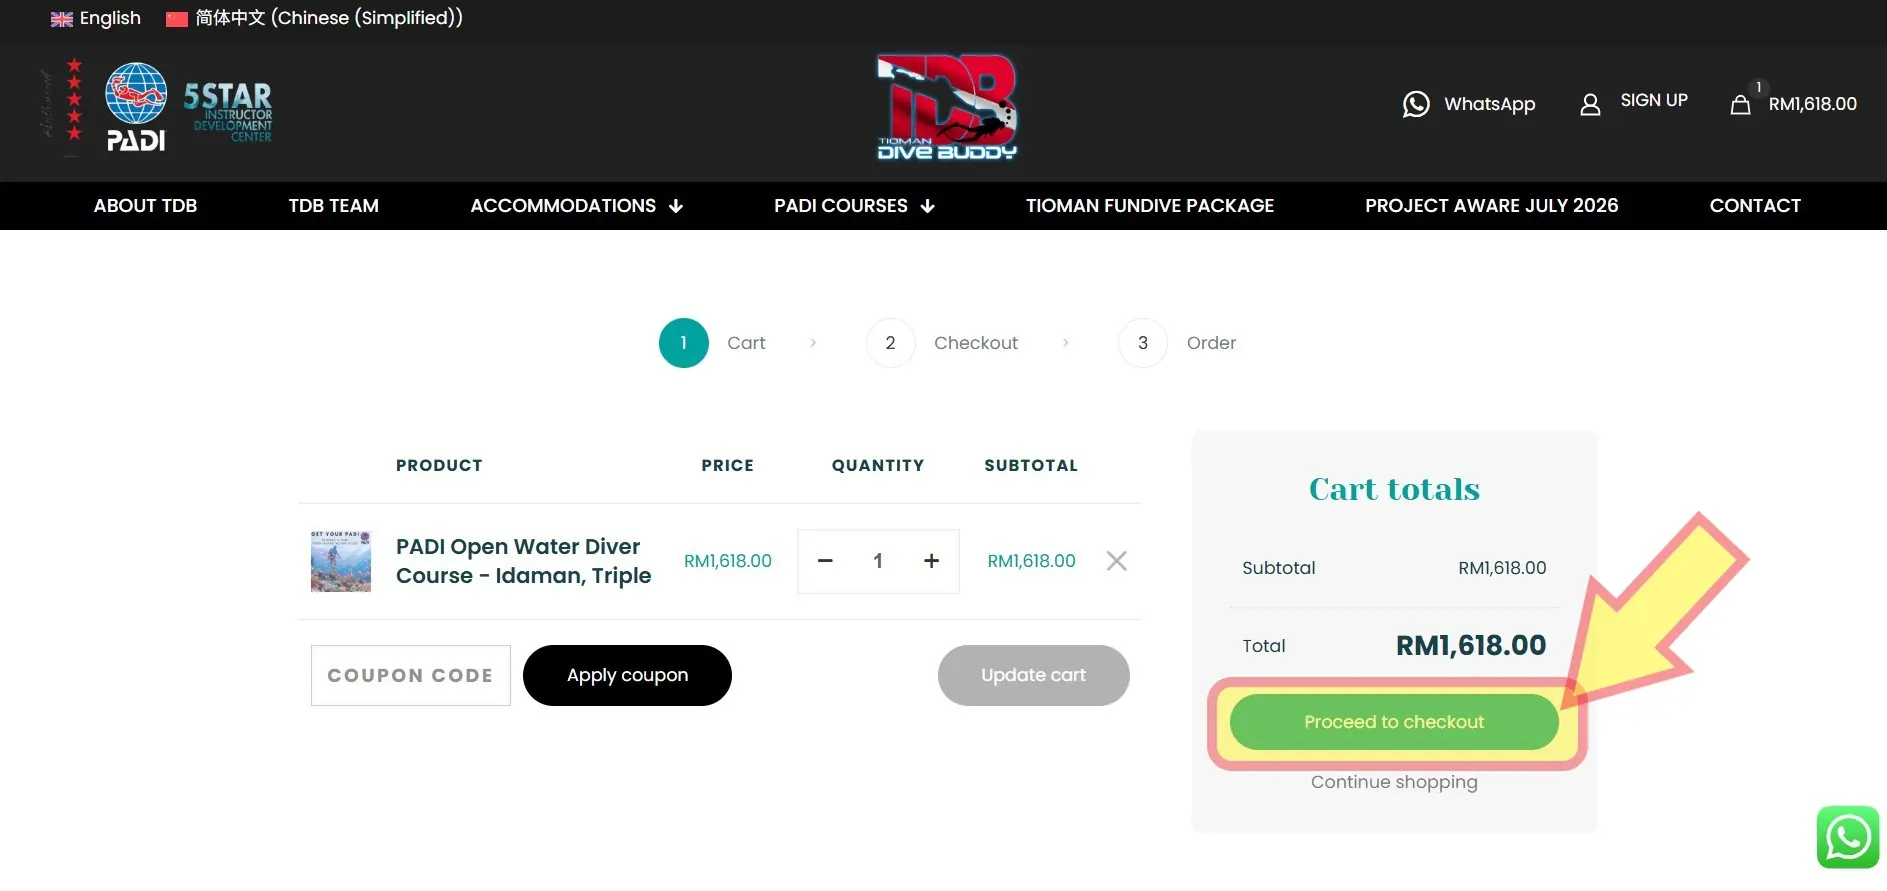Select step 1 Cart circle
Screen dimensions: 1887x891
(x=684, y=343)
